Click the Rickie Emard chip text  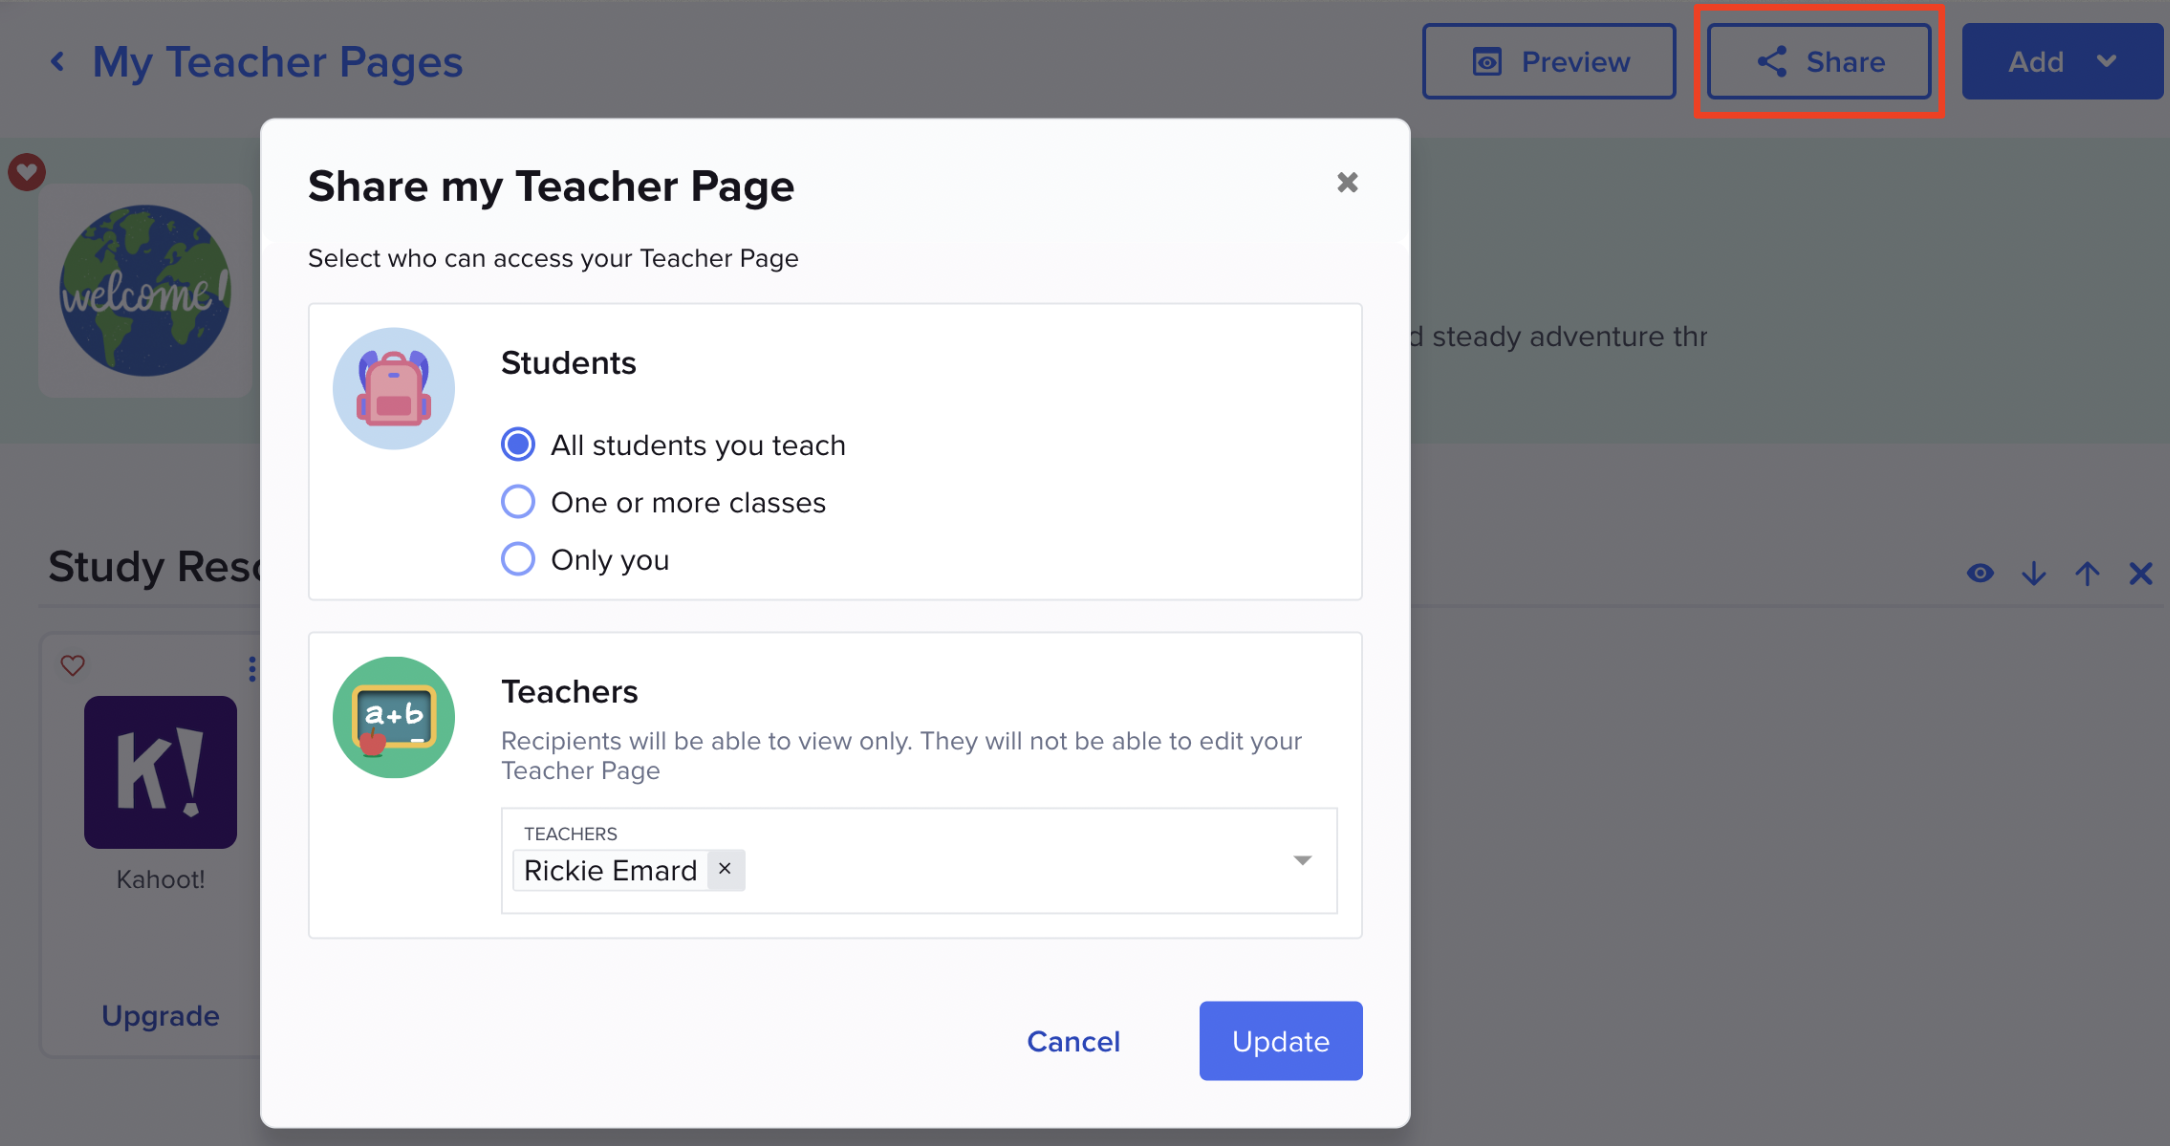click(610, 870)
